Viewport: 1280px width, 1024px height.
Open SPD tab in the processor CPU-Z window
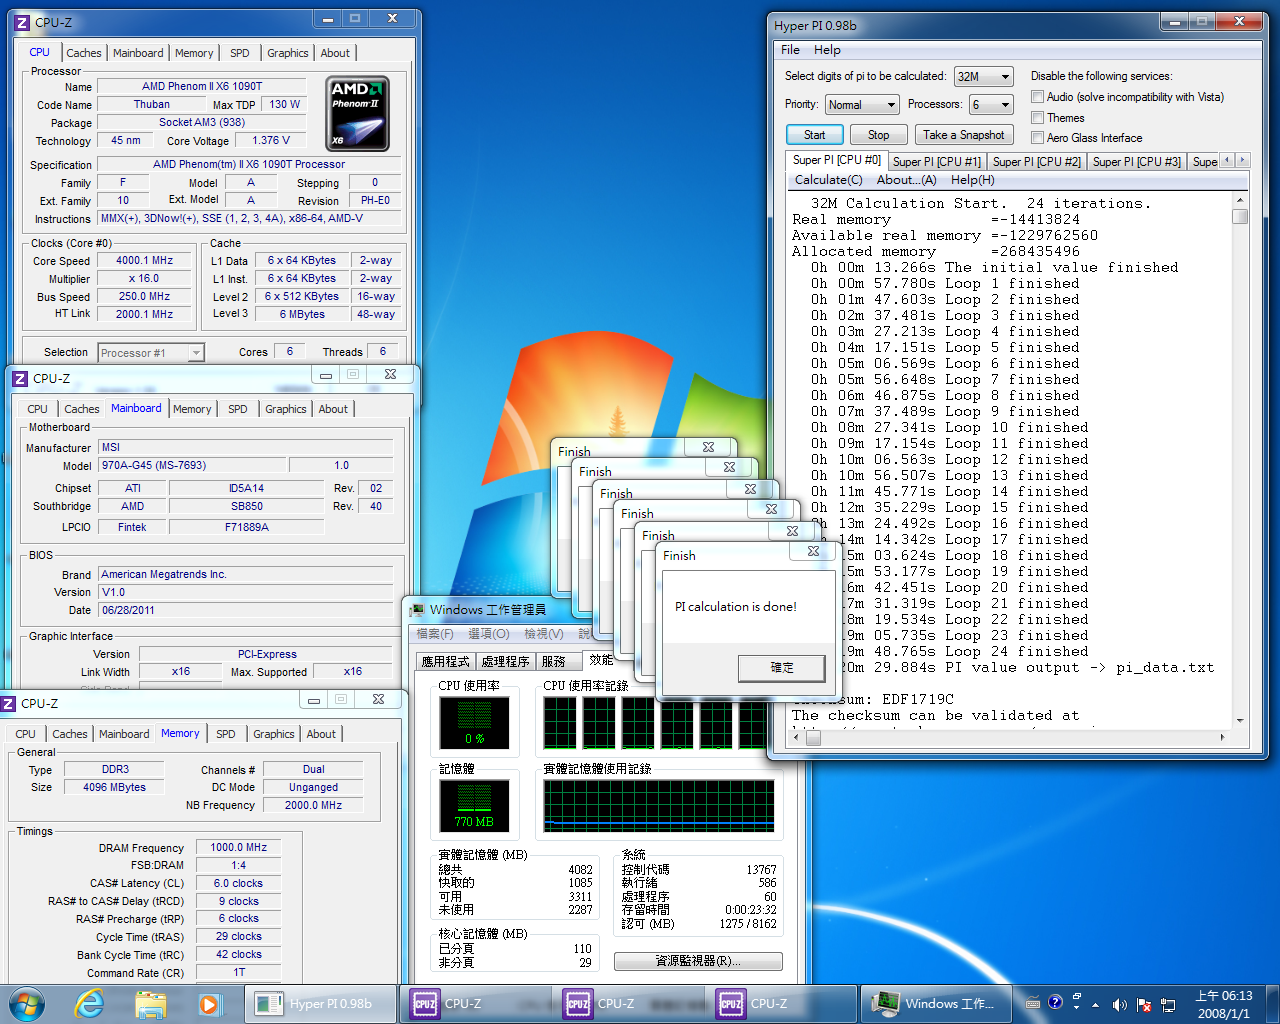point(240,53)
